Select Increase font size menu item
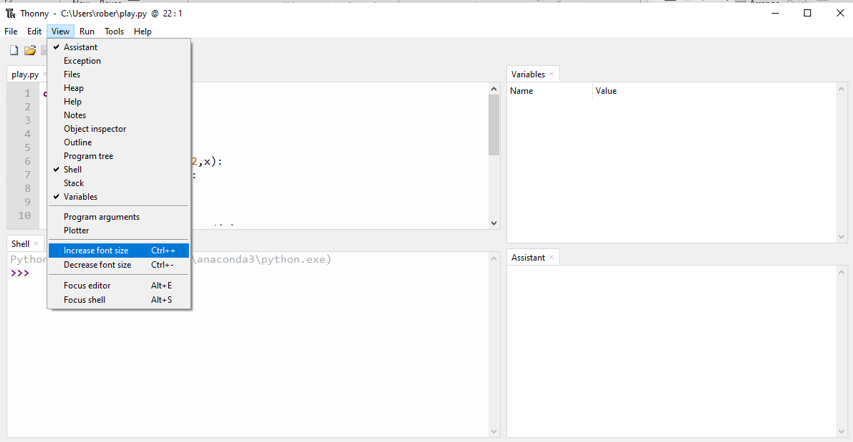 pyautogui.click(x=96, y=251)
